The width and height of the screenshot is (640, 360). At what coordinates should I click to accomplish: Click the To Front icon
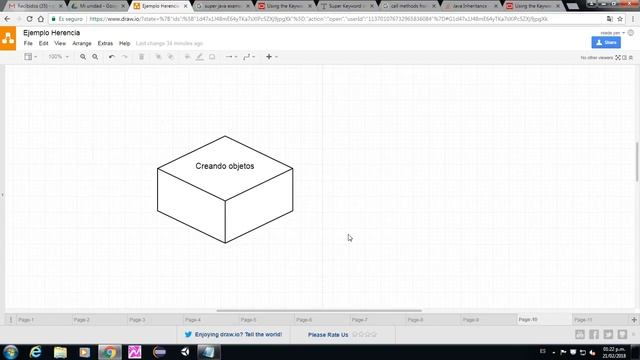(x=158, y=57)
